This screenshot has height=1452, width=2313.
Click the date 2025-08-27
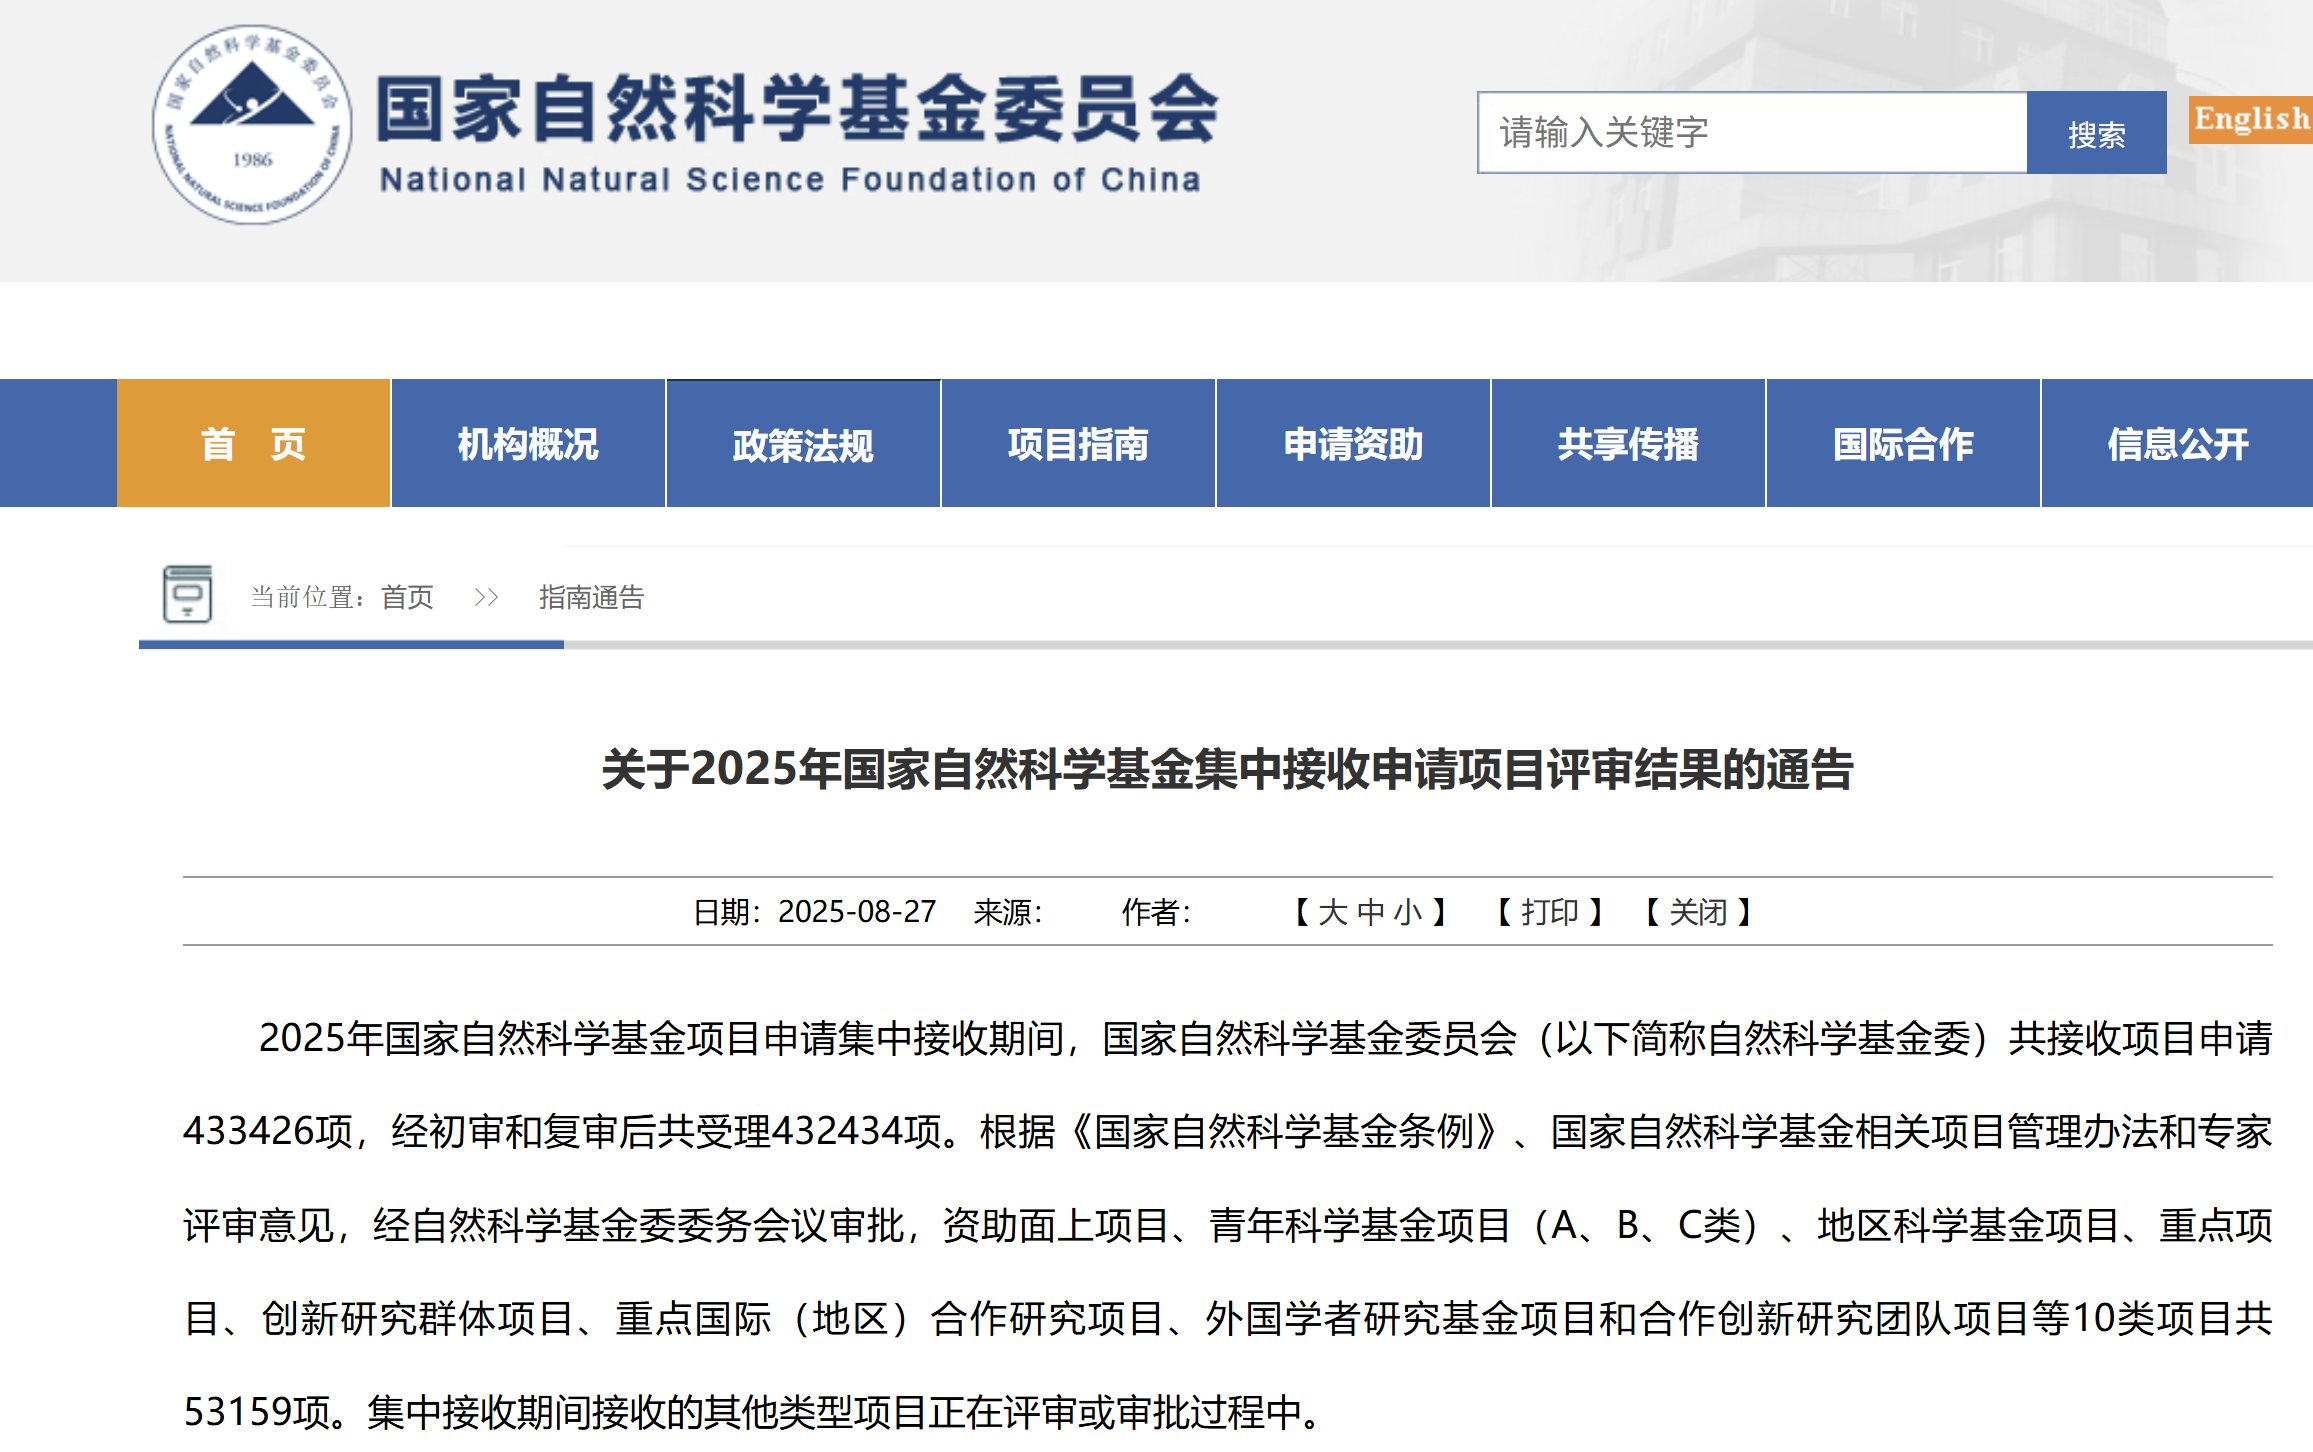coord(857,912)
